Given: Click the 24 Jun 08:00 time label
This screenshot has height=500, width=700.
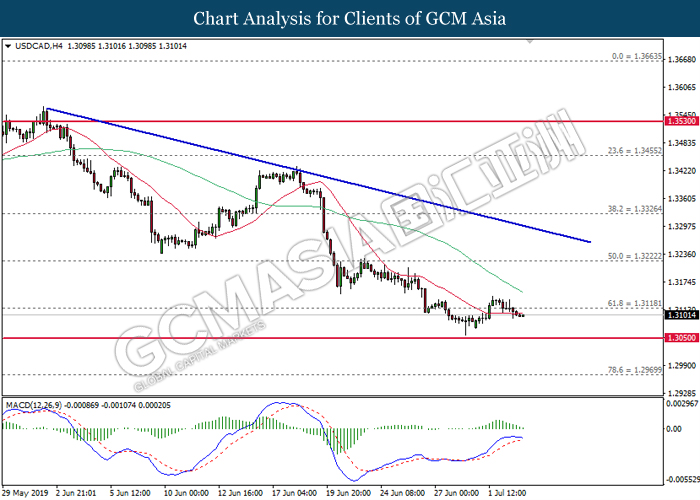Looking at the screenshot, I should (x=402, y=493).
